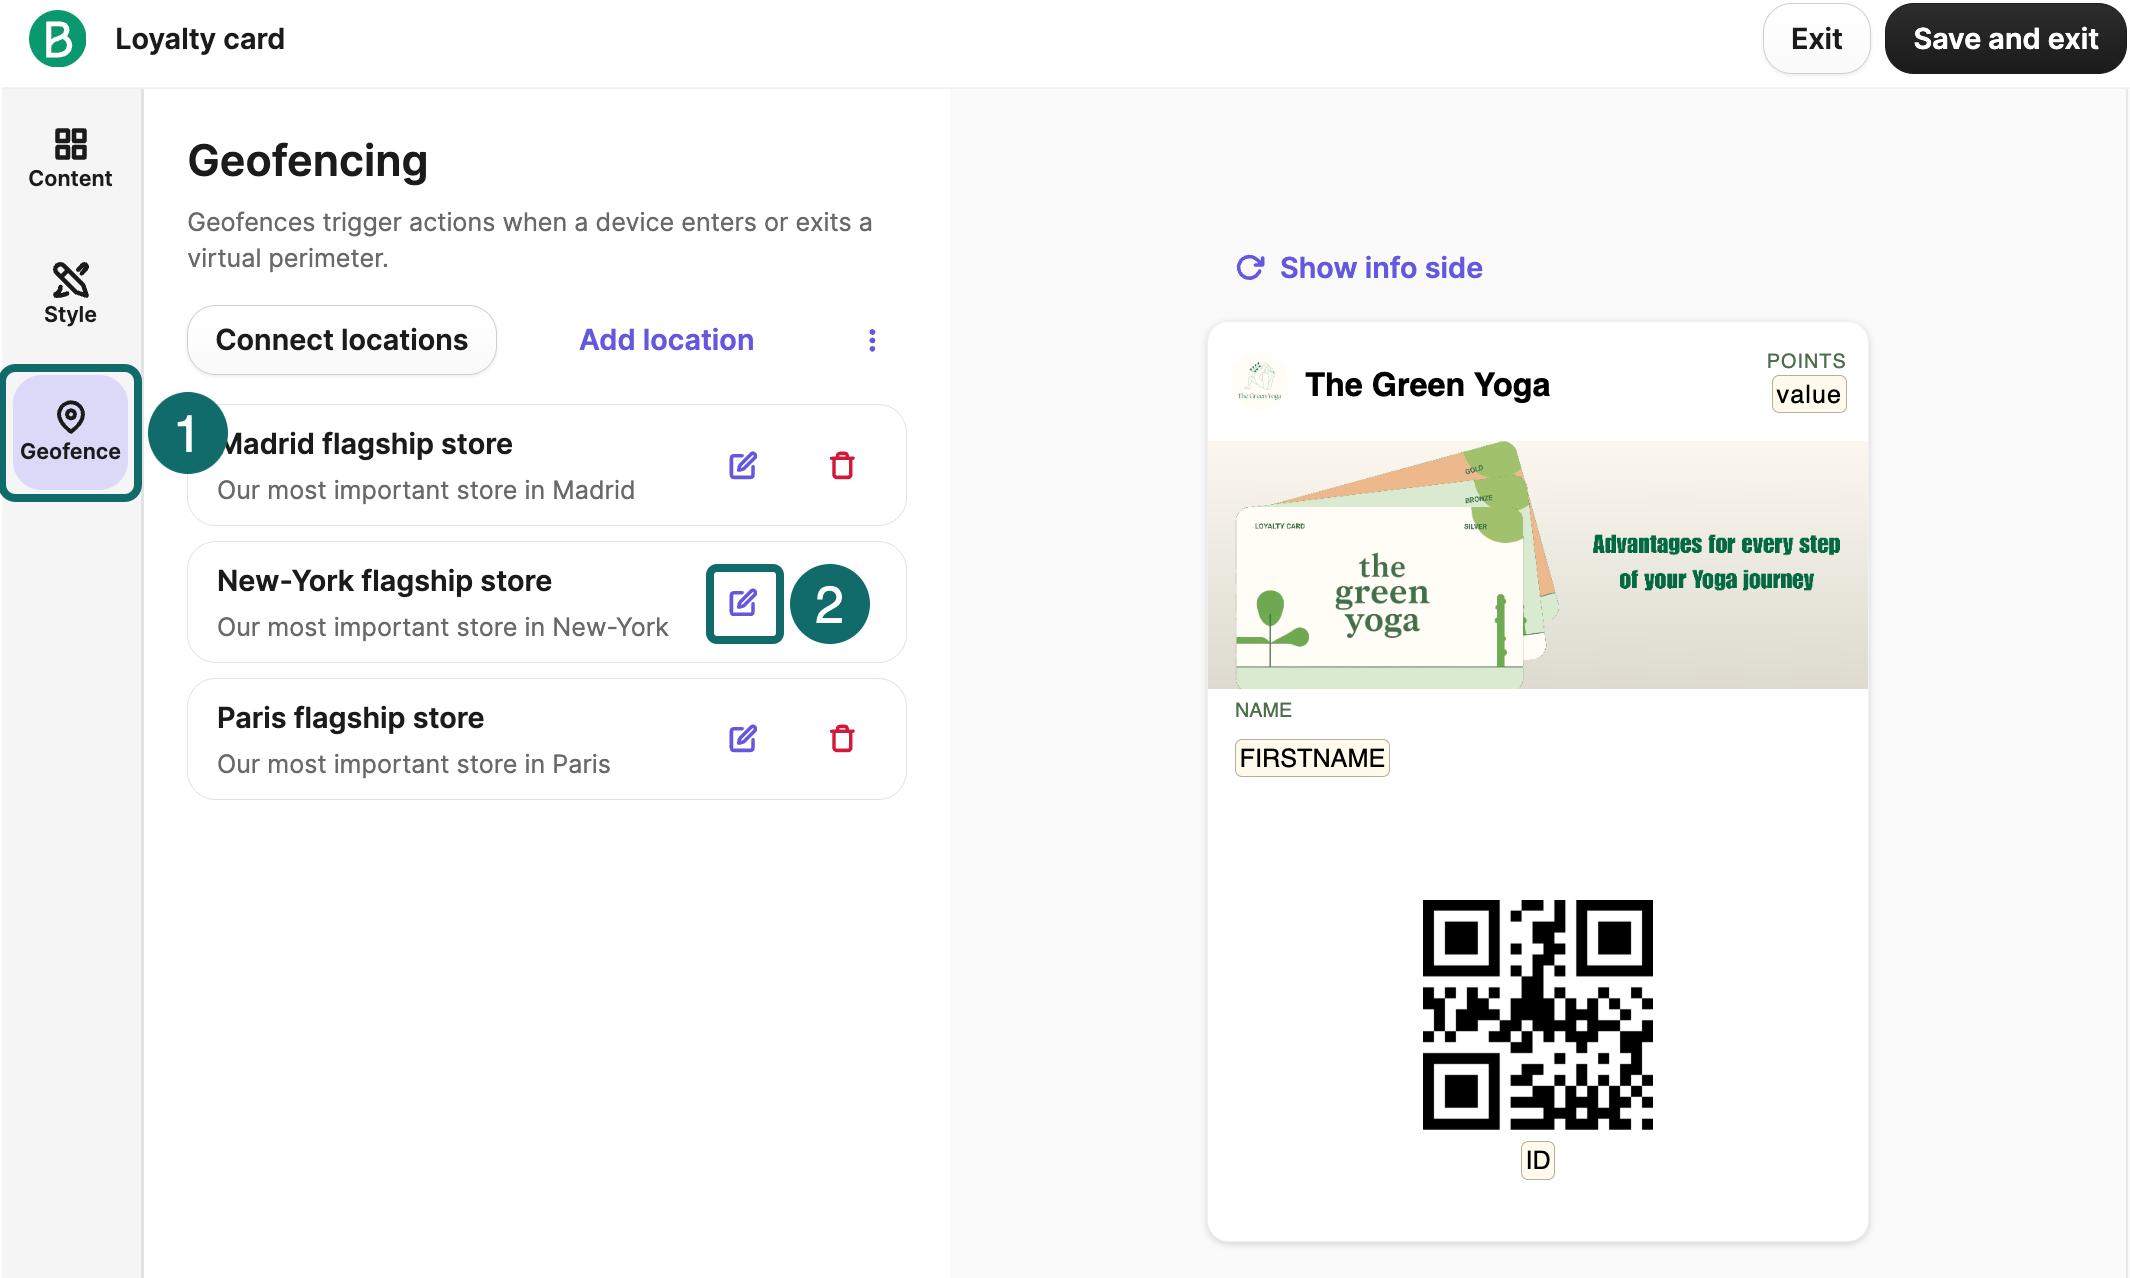The image size is (2130, 1278).
Task: Click The Green Yoga logo on card
Action: pos(1259,381)
